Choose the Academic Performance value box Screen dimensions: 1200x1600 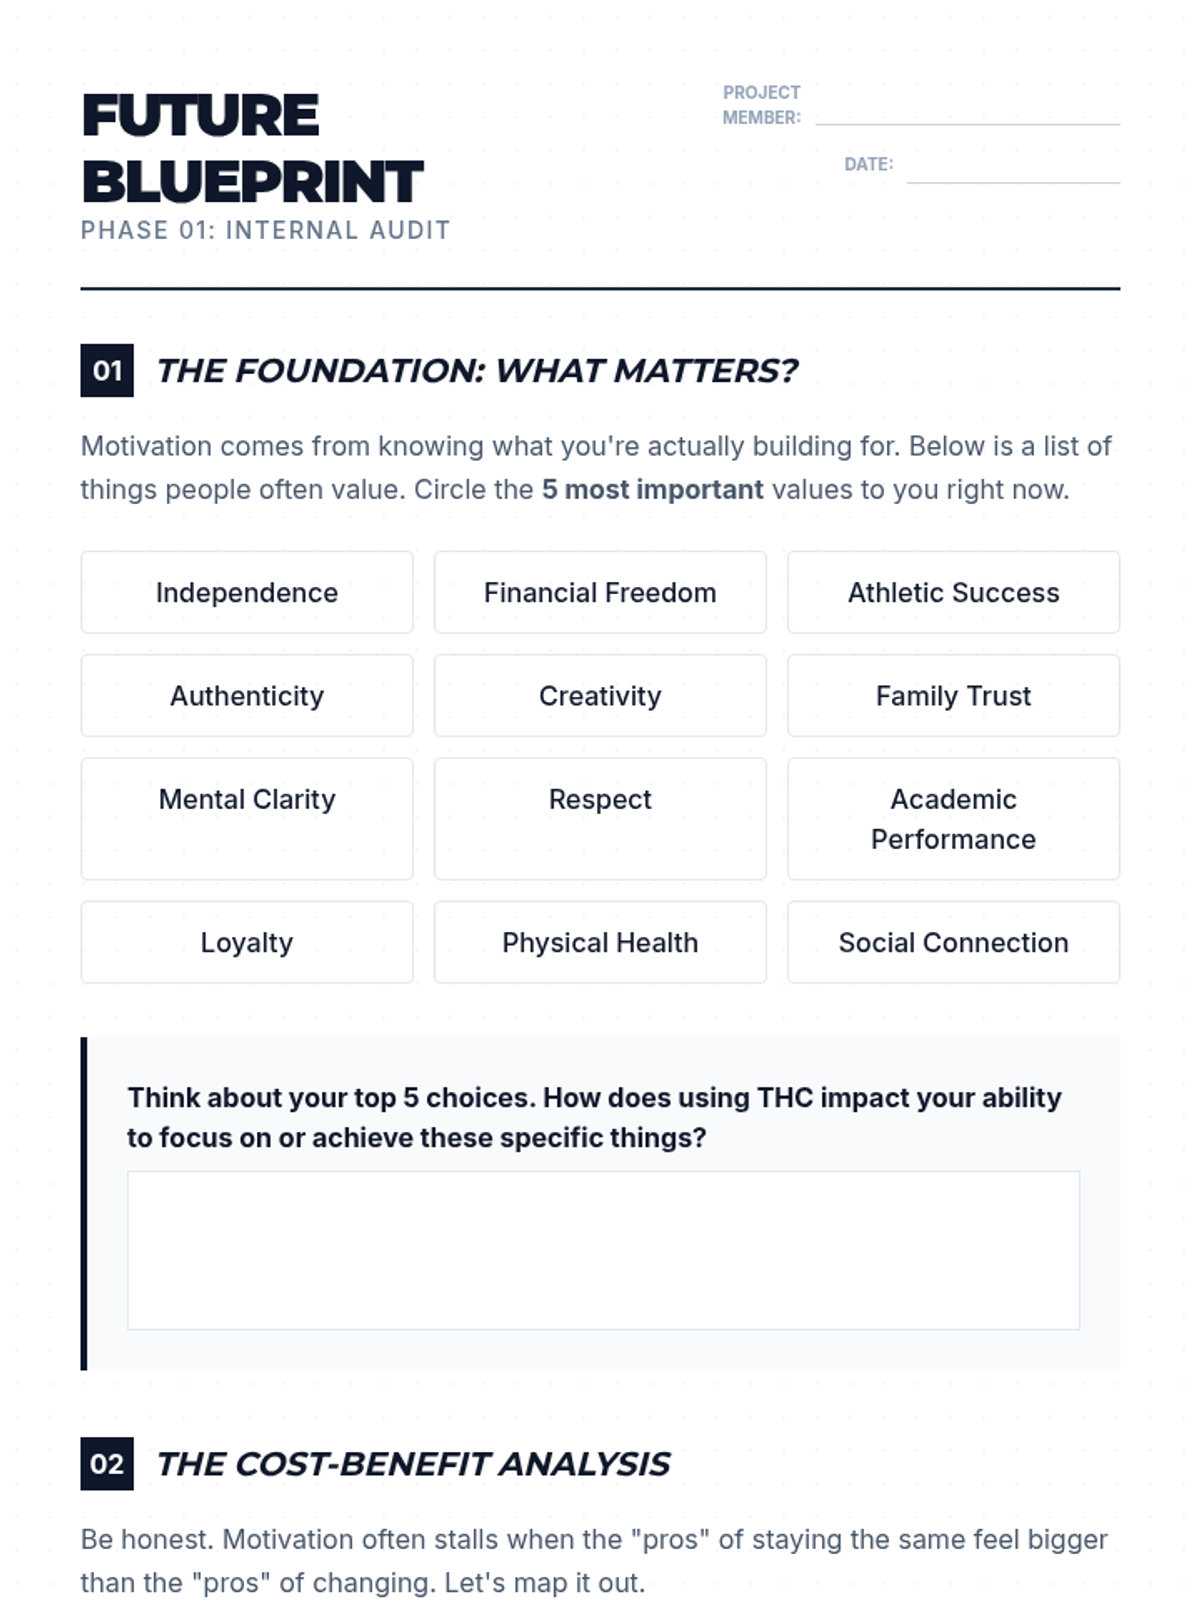click(953, 818)
